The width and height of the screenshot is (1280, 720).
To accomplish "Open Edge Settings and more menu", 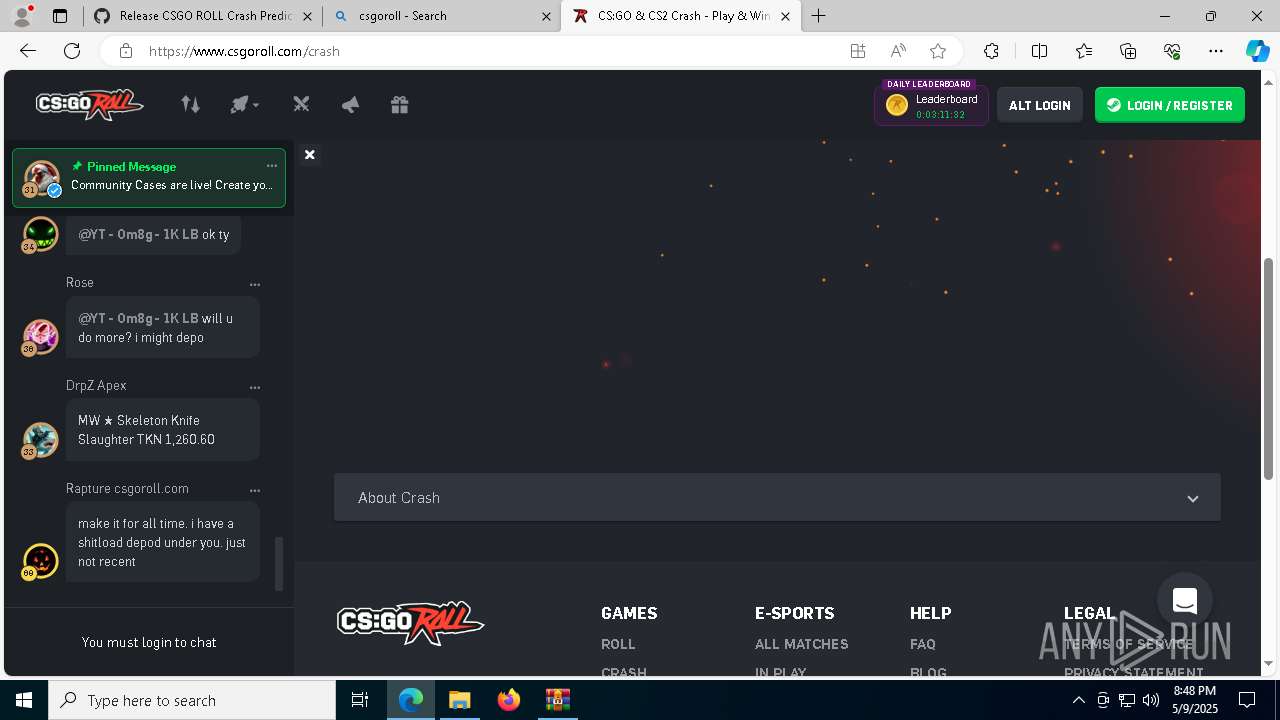I will [x=1216, y=51].
